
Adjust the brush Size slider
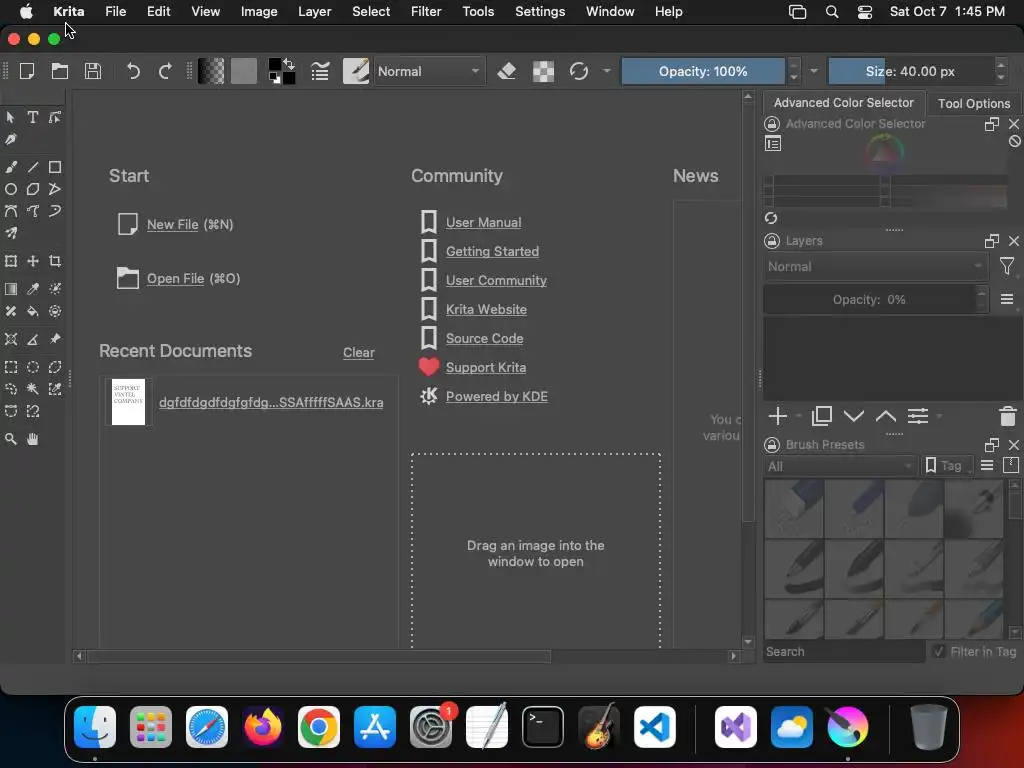tap(910, 71)
